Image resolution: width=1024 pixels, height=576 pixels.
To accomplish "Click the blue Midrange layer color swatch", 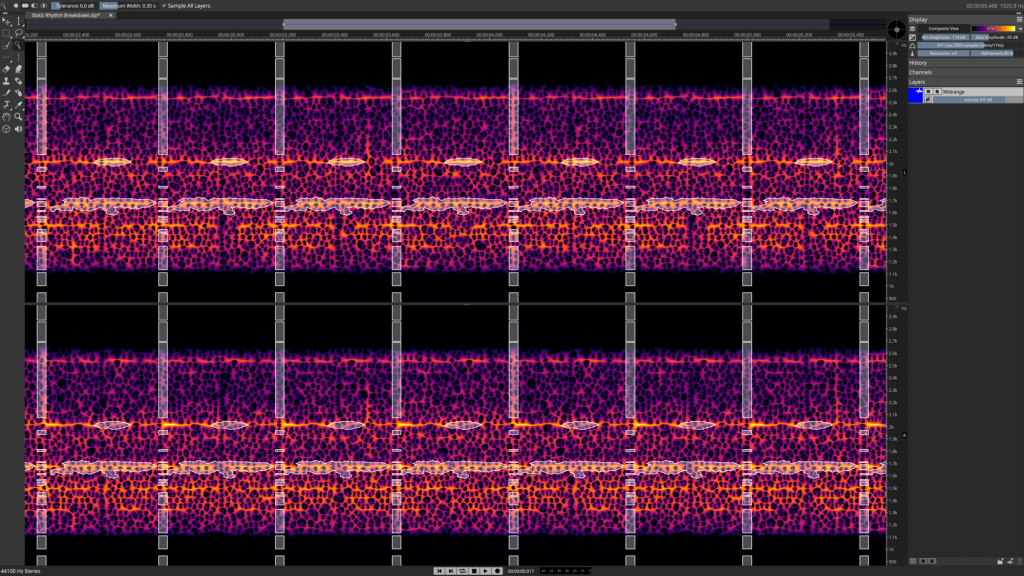I will 916,95.
